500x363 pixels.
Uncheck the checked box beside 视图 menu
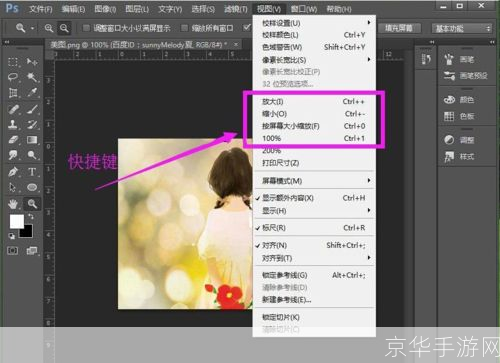(x=247, y=28)
